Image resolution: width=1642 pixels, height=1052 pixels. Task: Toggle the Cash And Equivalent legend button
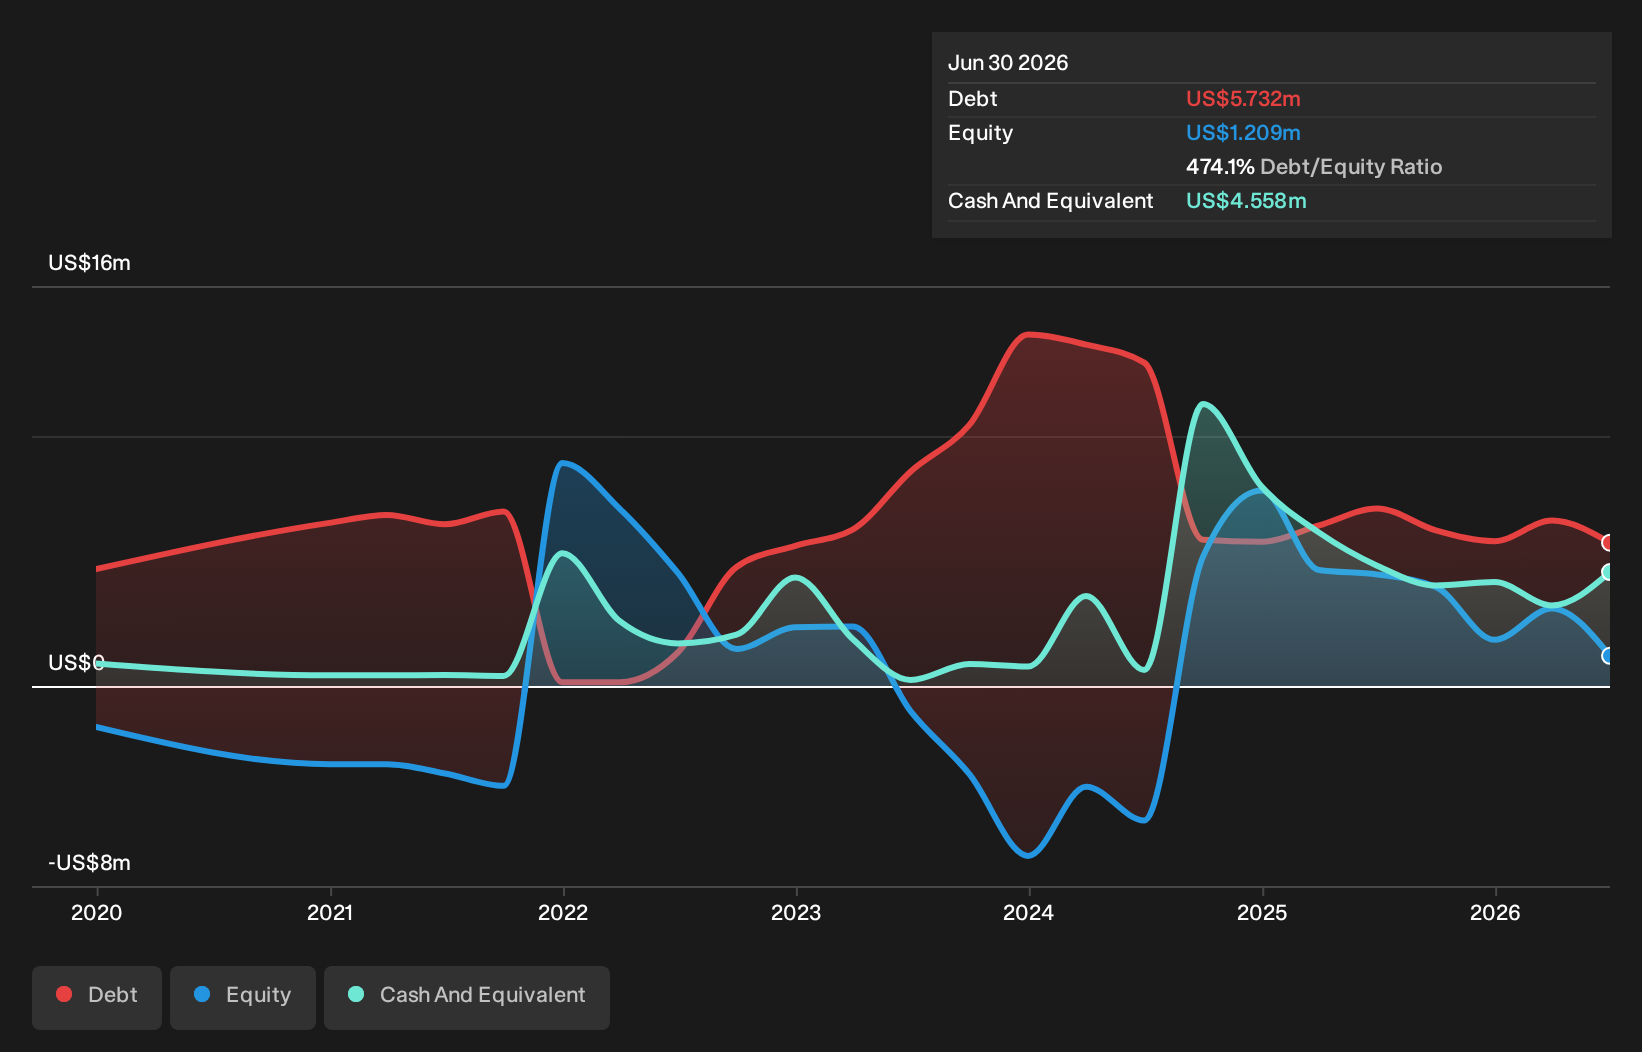point(467,997)
